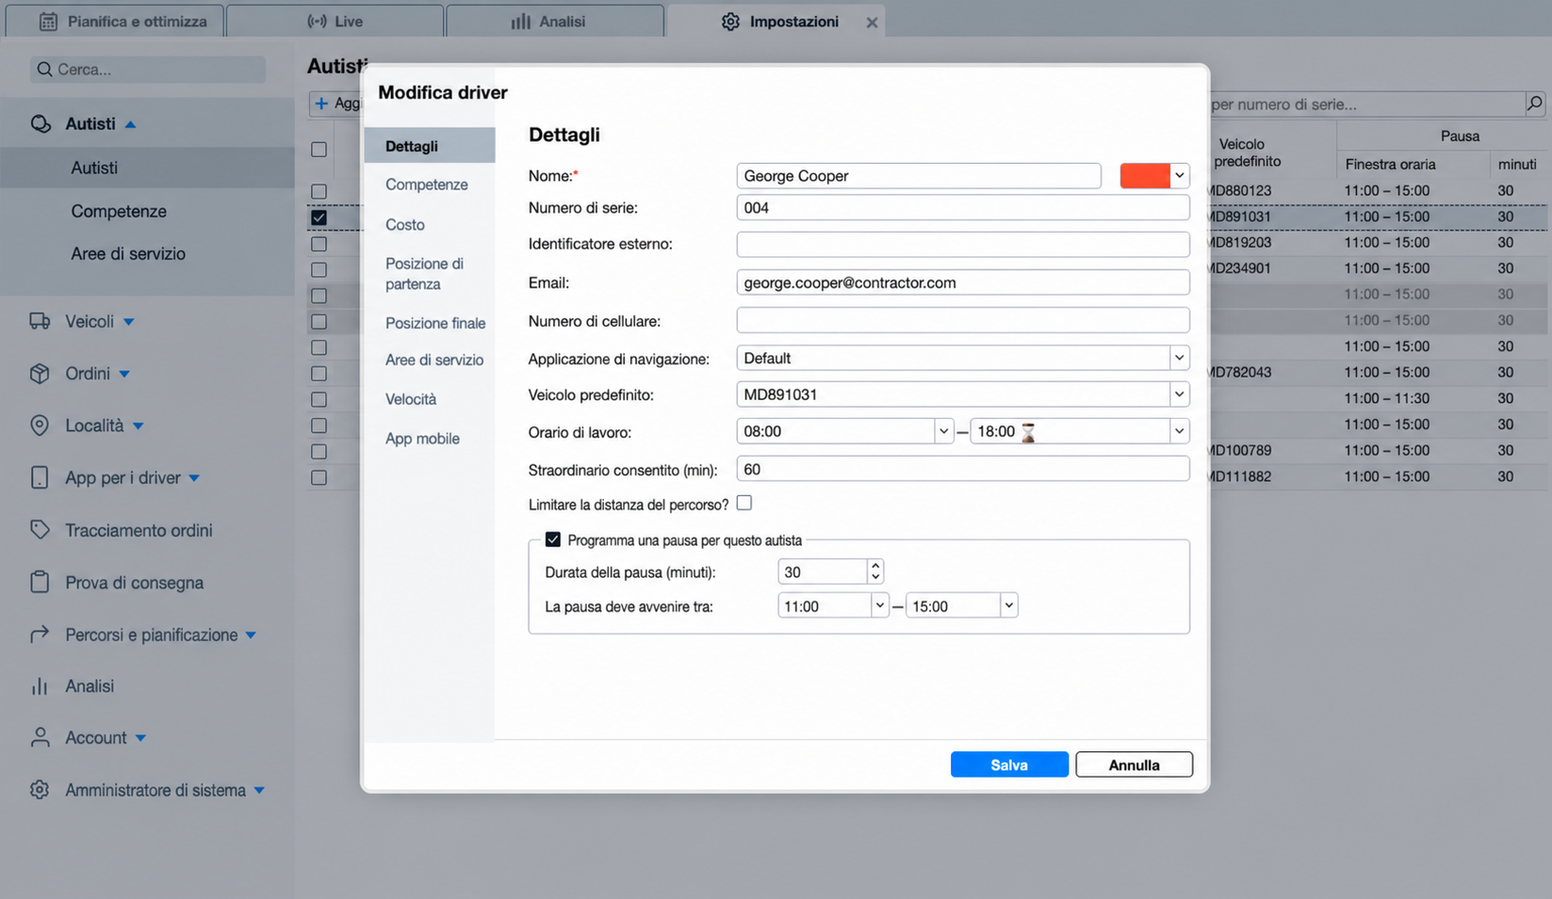Click the Prova di consegna clipboard icon
This screenshot has height=899, width=1552.
[x=40, y=582]
